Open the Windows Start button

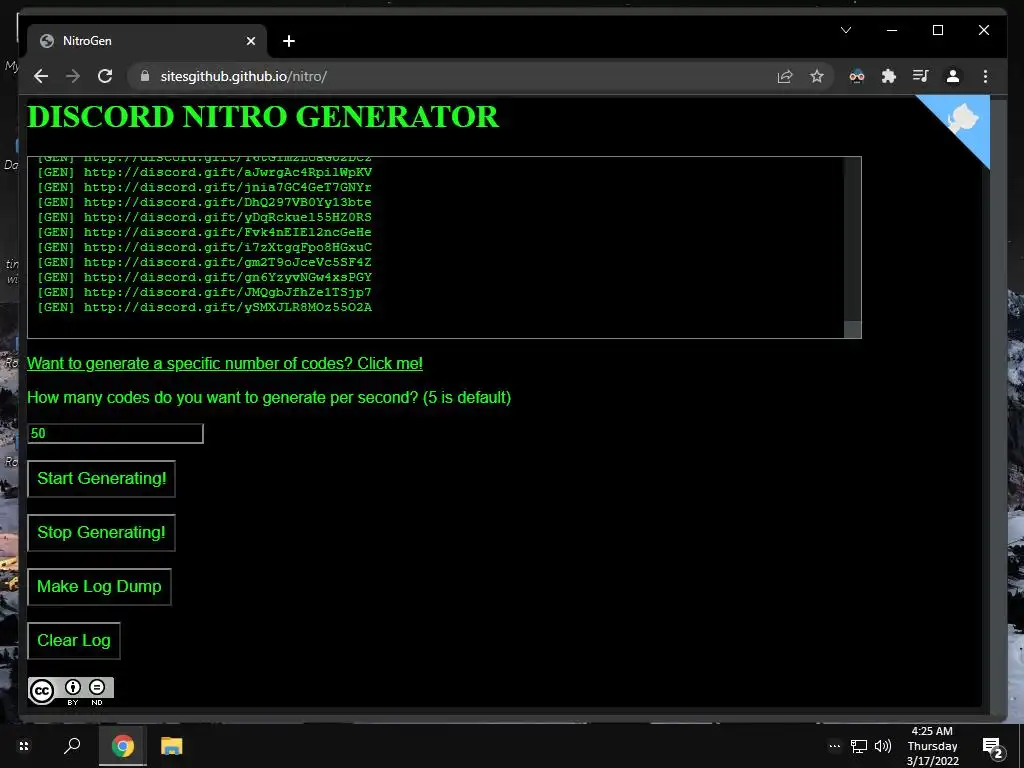pyautogui.click(x=24, y=746)
